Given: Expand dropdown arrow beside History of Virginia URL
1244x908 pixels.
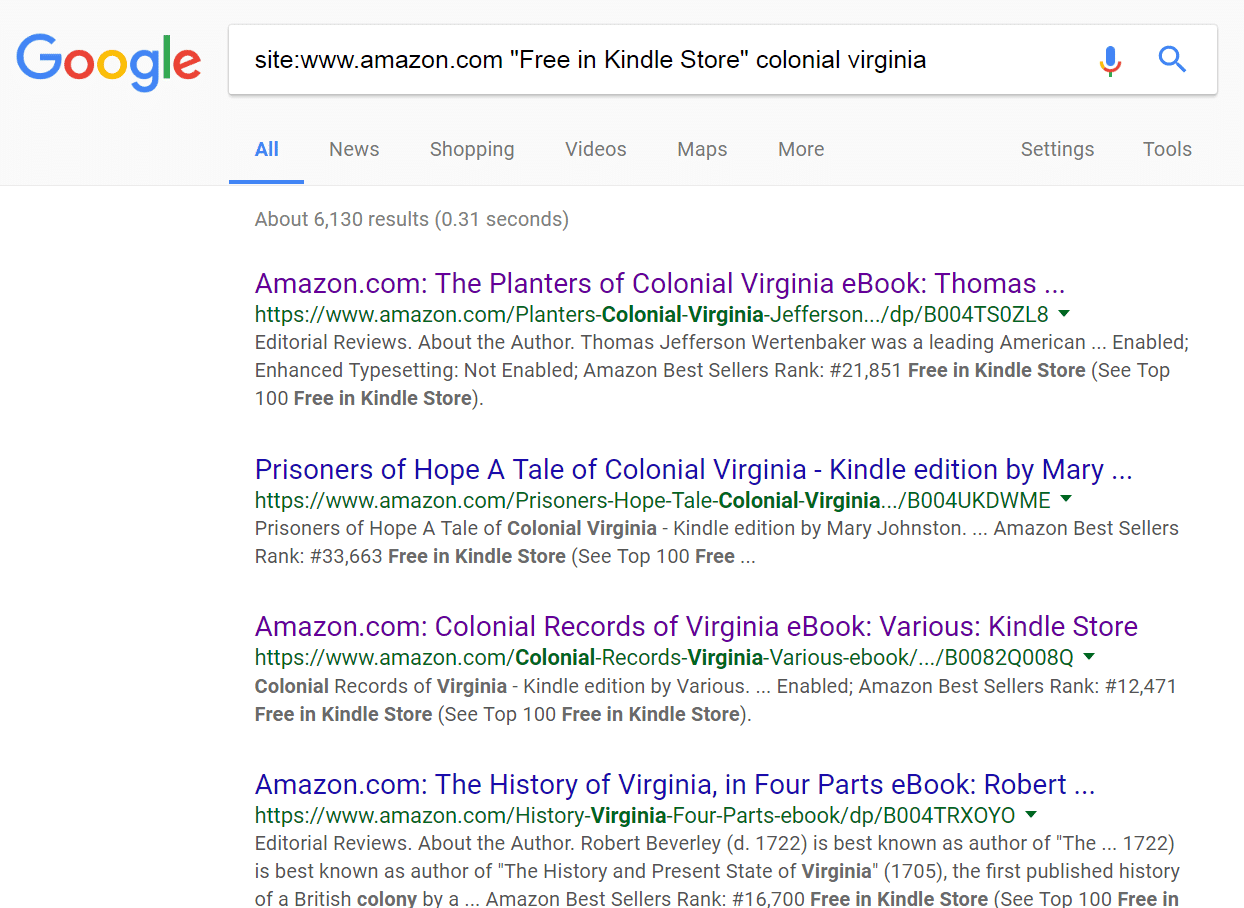Looking at the screenshot, I should point(1031,814).
